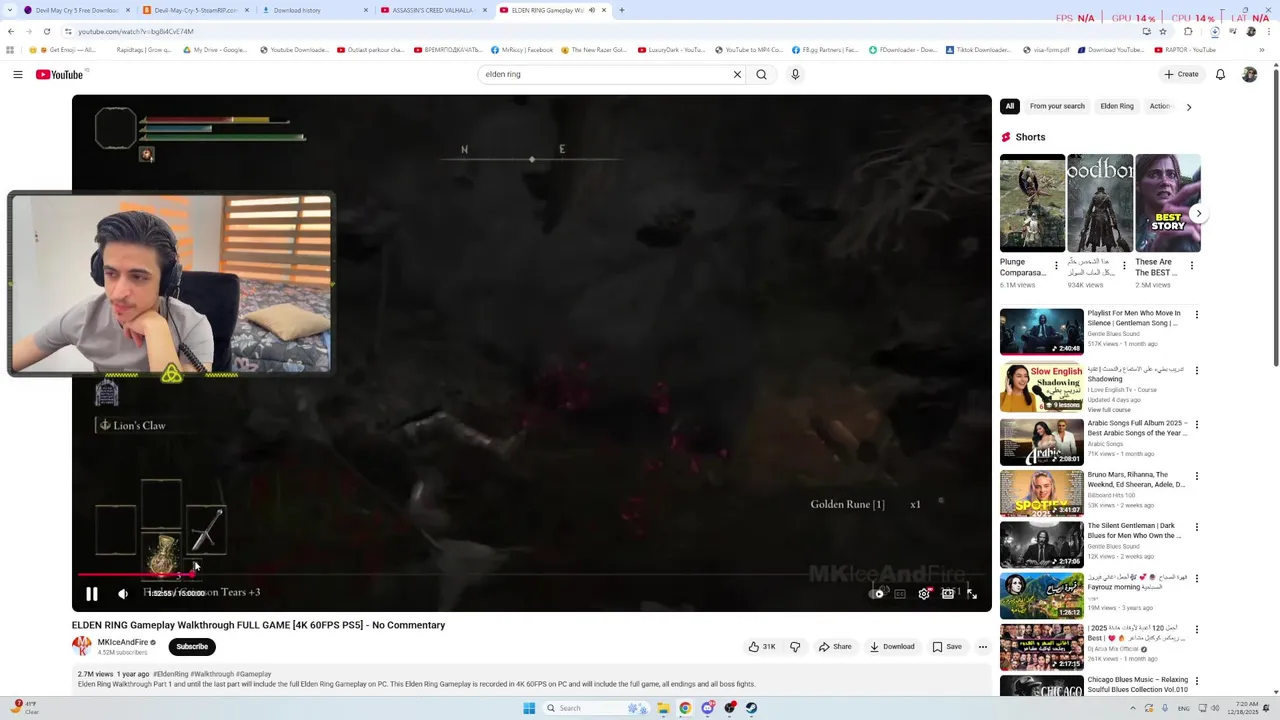
Task: Open options for the Plunge Comparasa short
Action: coord(1056,267)
